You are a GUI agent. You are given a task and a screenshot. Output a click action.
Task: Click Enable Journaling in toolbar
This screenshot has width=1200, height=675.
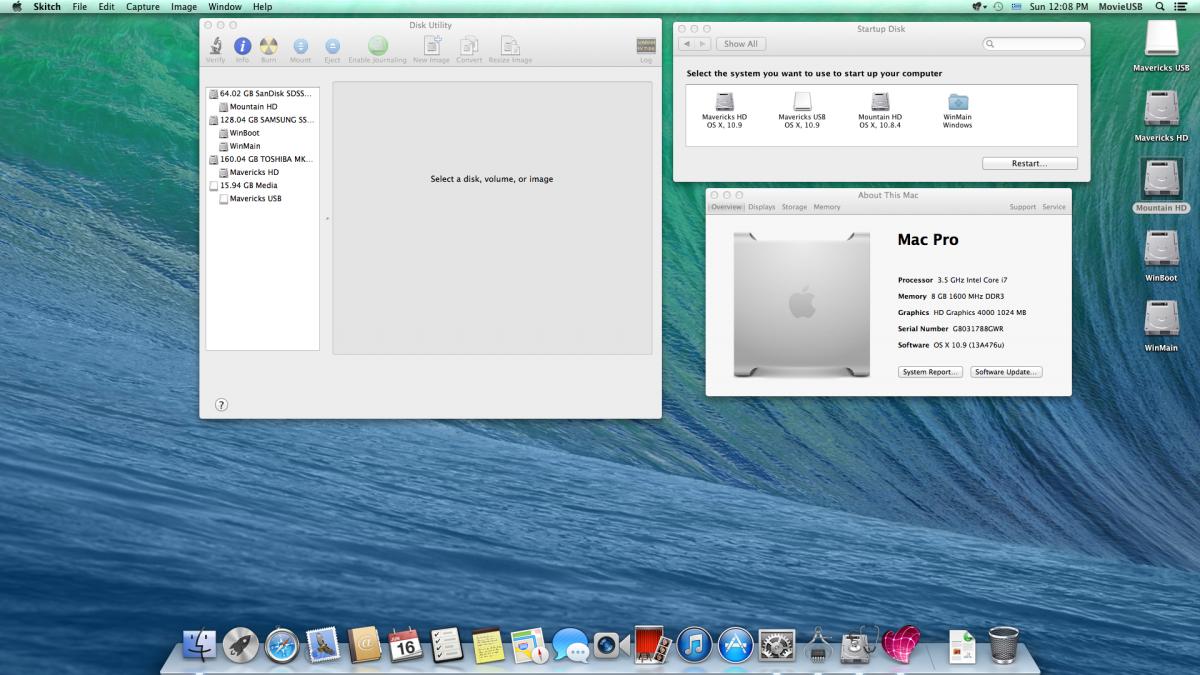(377, 48)
